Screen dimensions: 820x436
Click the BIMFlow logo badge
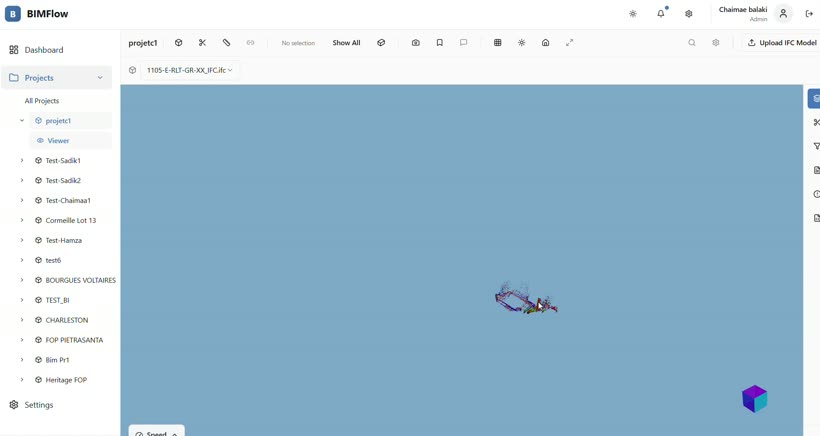13,14
